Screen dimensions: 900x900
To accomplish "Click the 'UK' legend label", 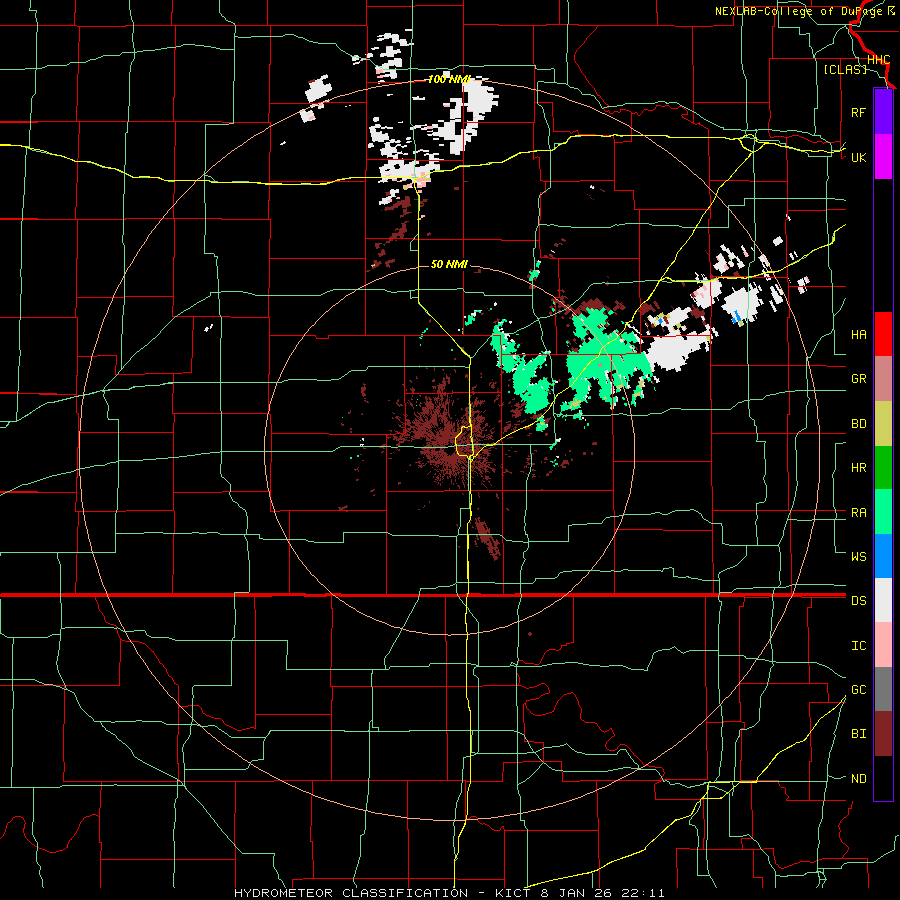I will [x=858, y=158].
